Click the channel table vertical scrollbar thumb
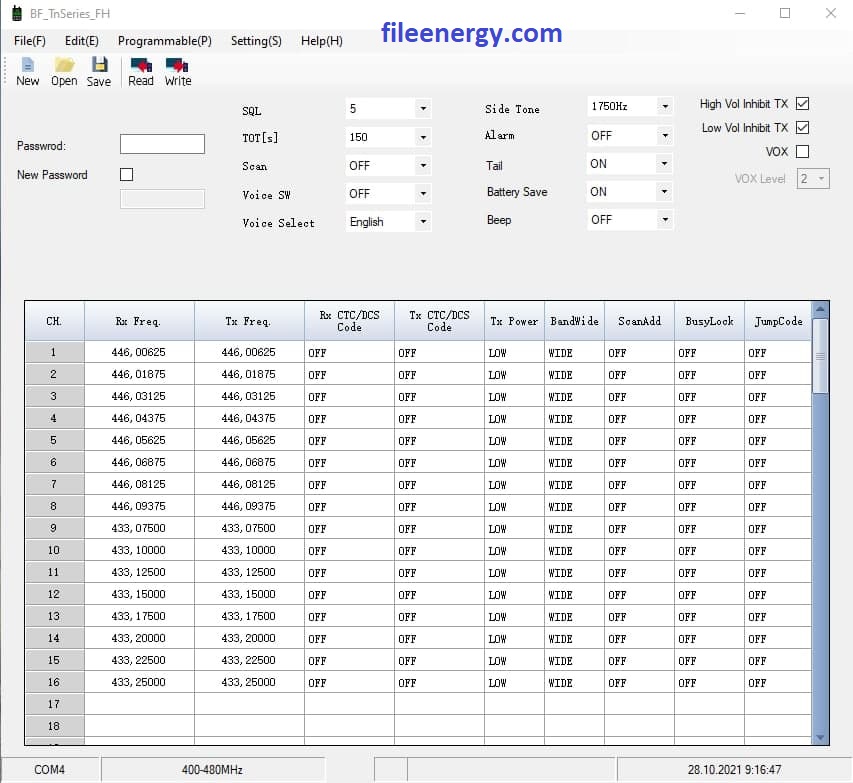Image resolution: width=853 pixels, height=783 pixels. click(820, 356)
